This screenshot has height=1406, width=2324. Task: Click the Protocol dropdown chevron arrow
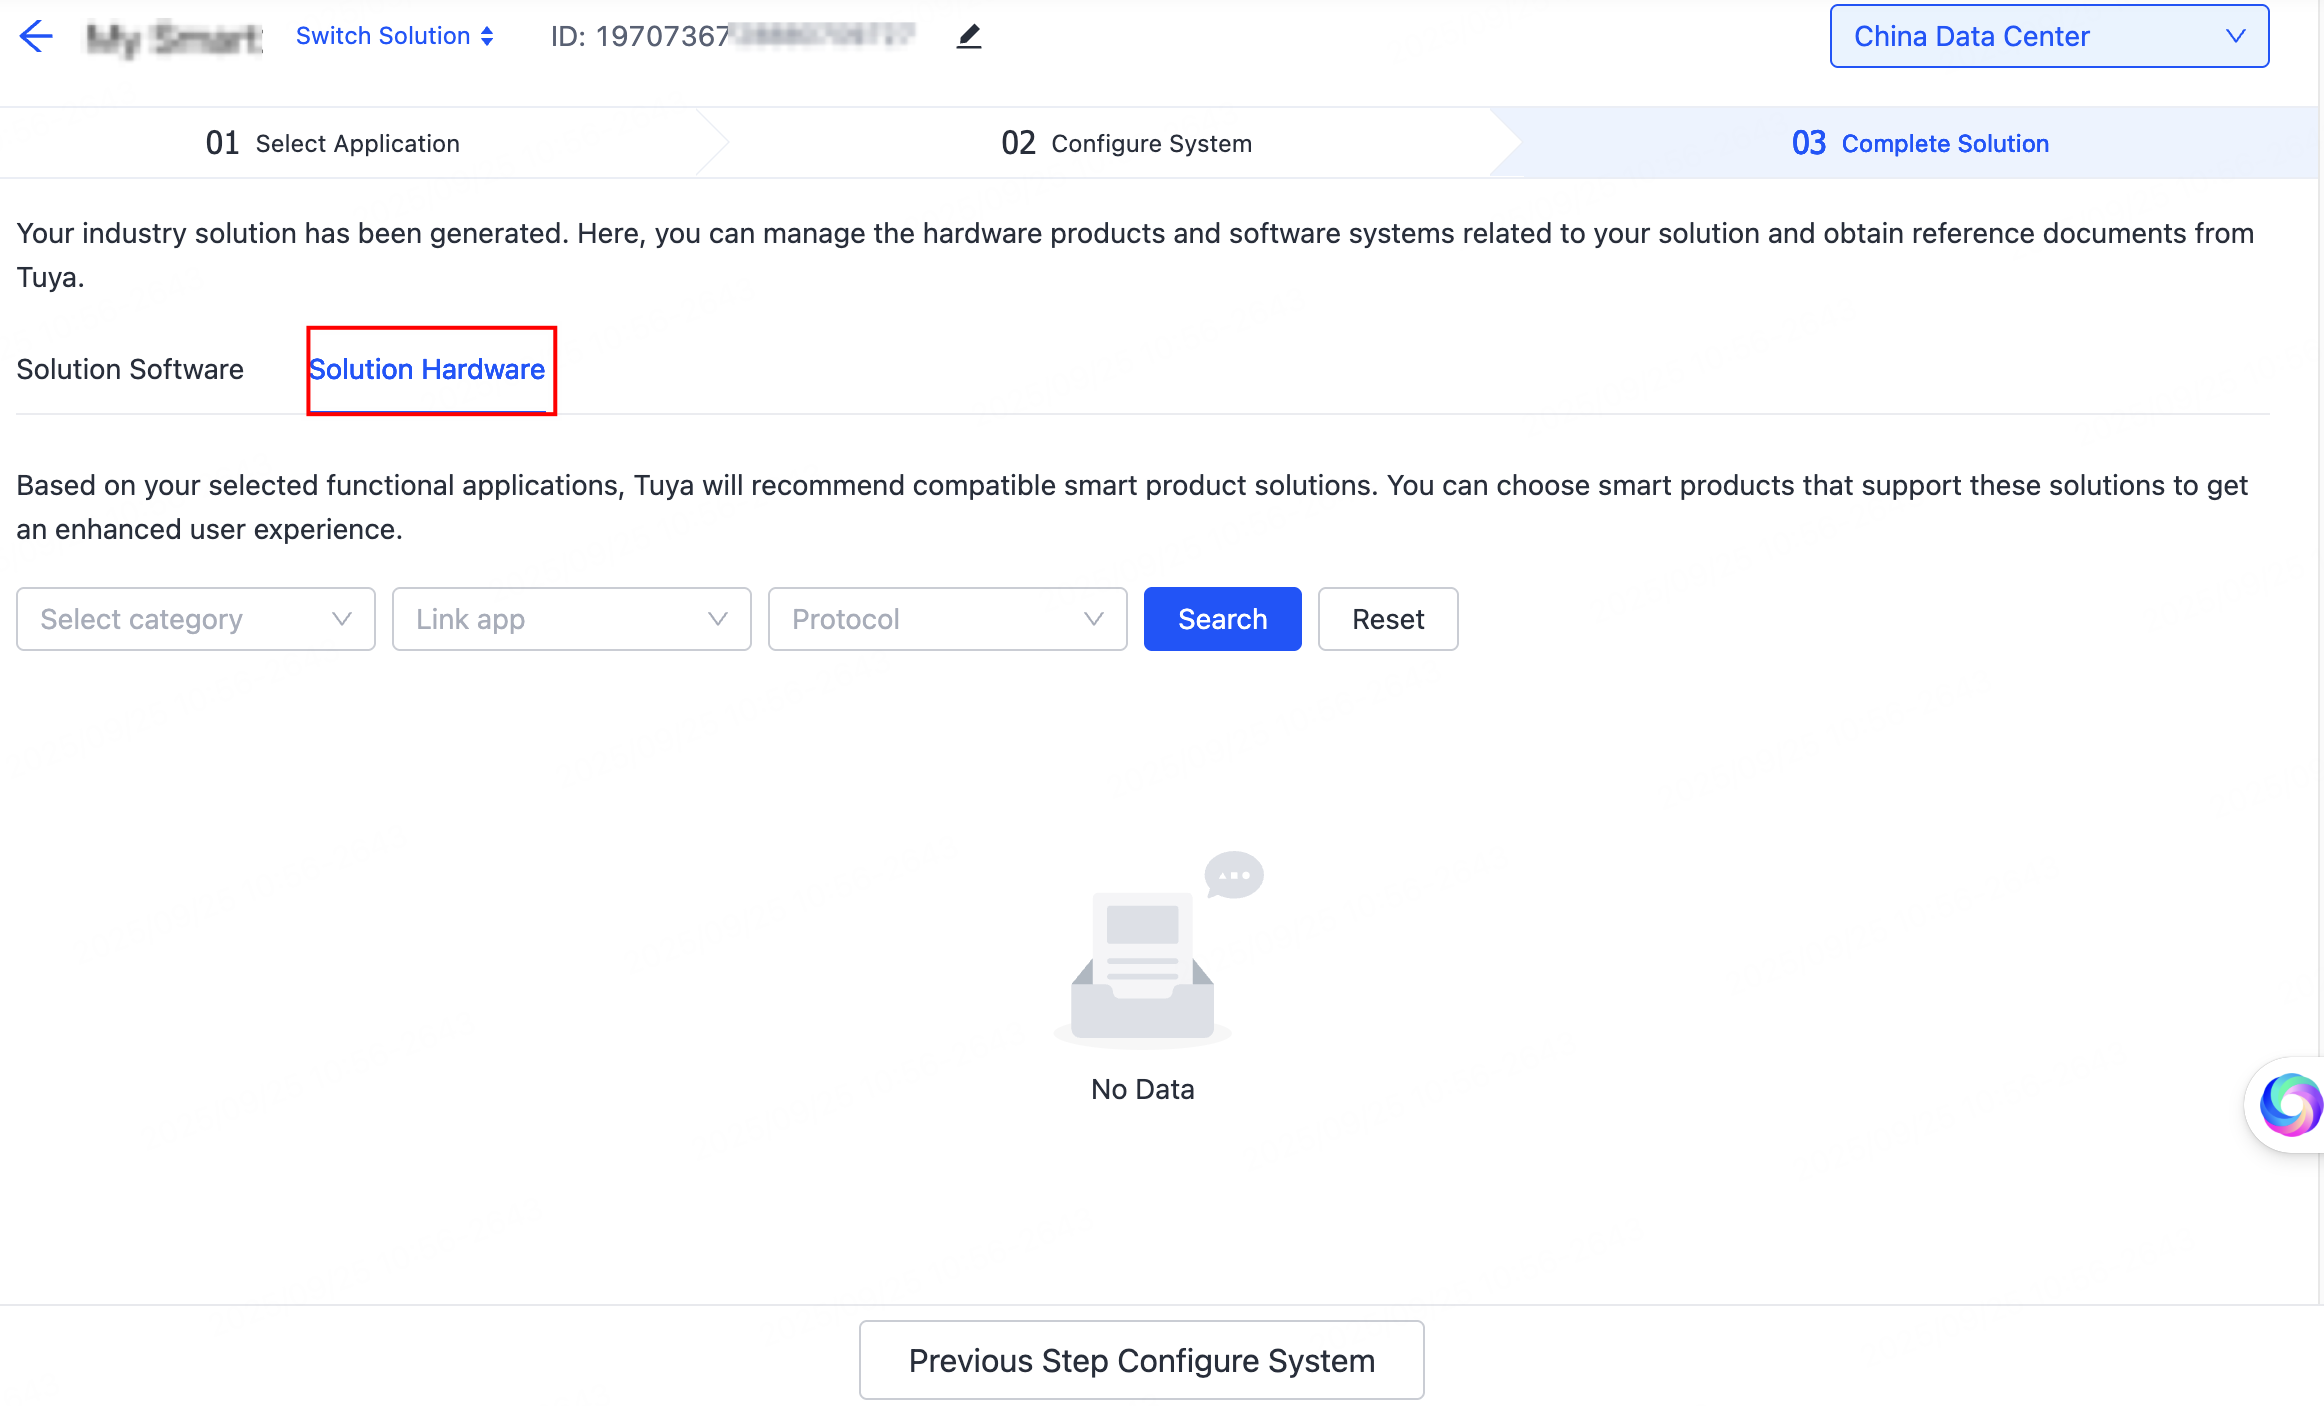click(x=1093, y=619)
